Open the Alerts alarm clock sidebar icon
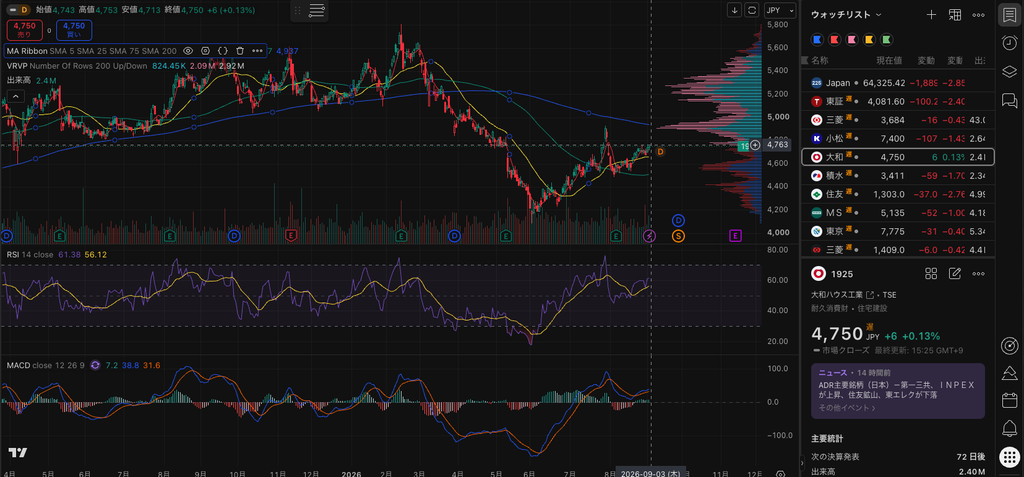 coord(1009,42)
